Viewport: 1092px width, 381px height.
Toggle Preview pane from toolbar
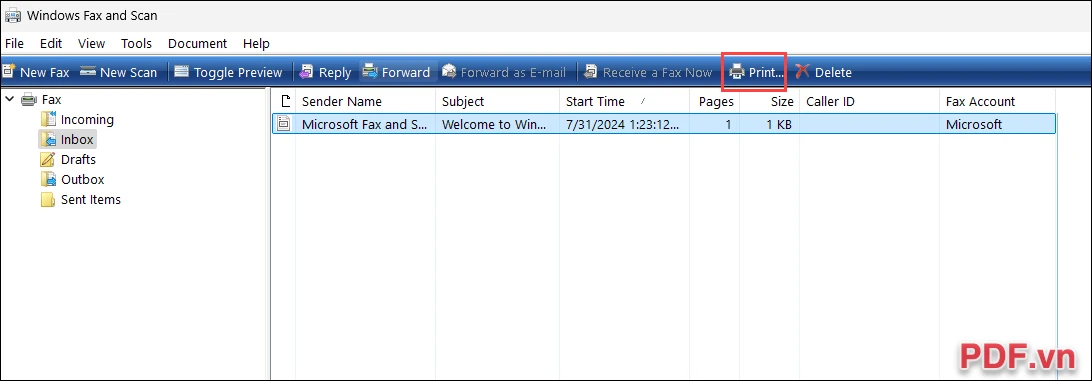228,72
